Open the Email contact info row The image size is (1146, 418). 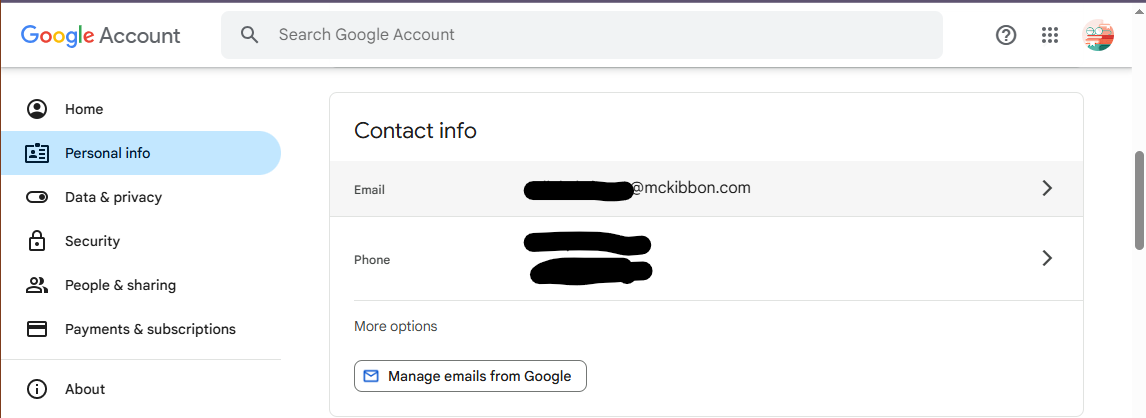coord(706,189)
